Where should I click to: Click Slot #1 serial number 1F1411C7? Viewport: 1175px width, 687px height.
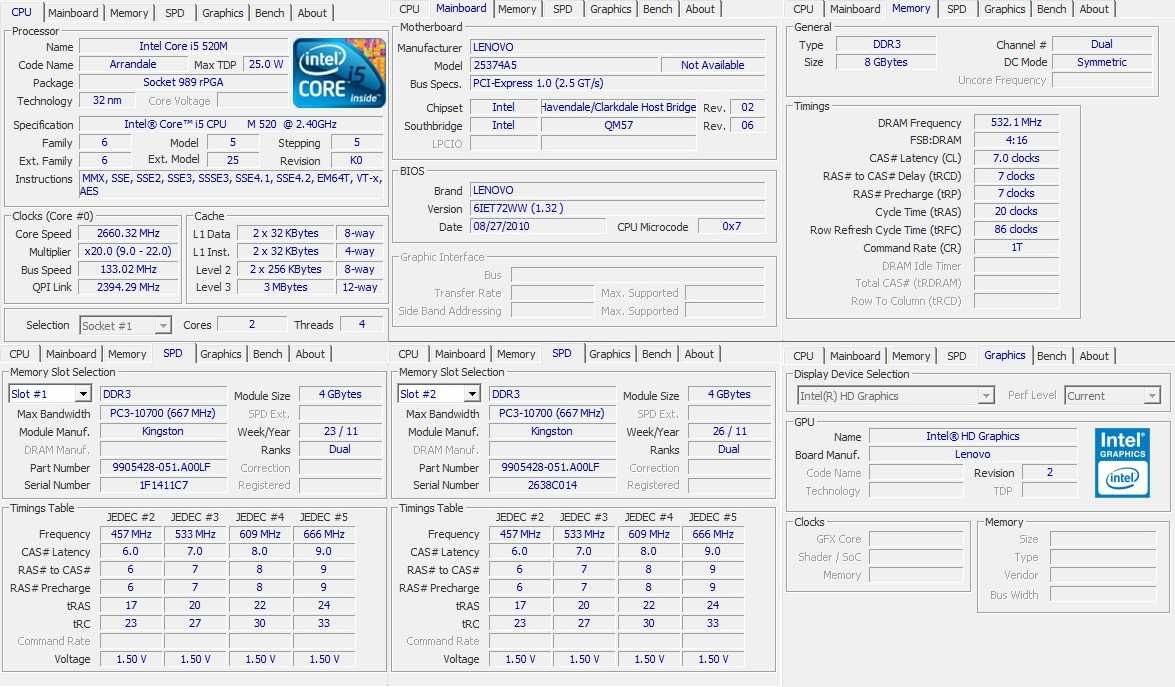(163, 485)
